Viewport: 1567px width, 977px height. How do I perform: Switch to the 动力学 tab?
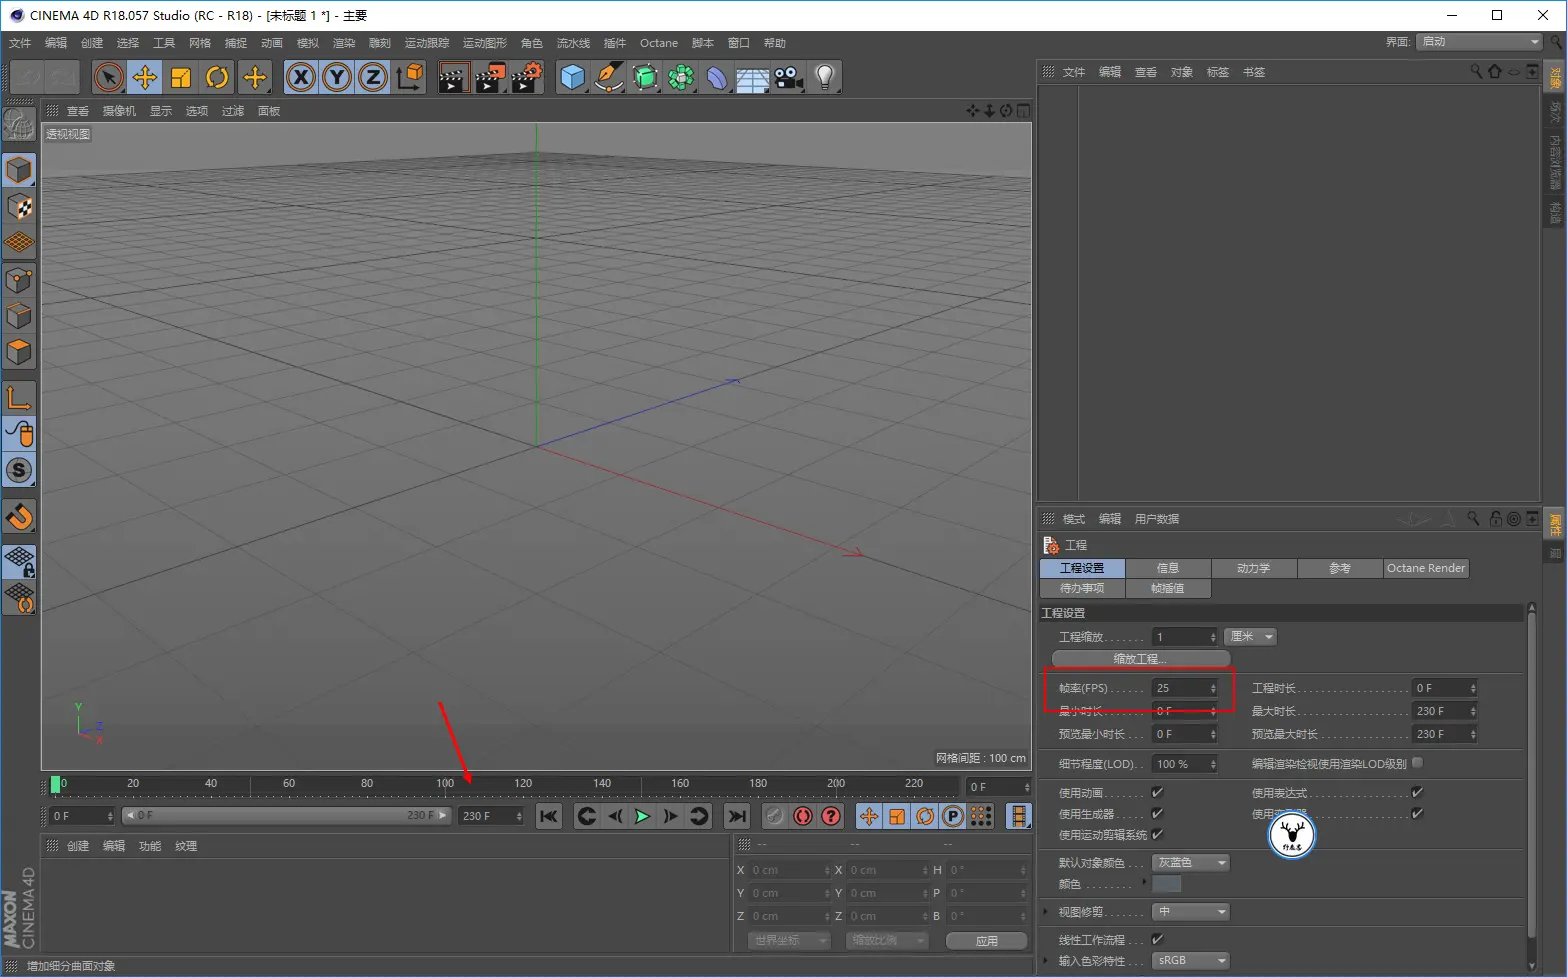pyautogui.click(x=1253, y=568)
